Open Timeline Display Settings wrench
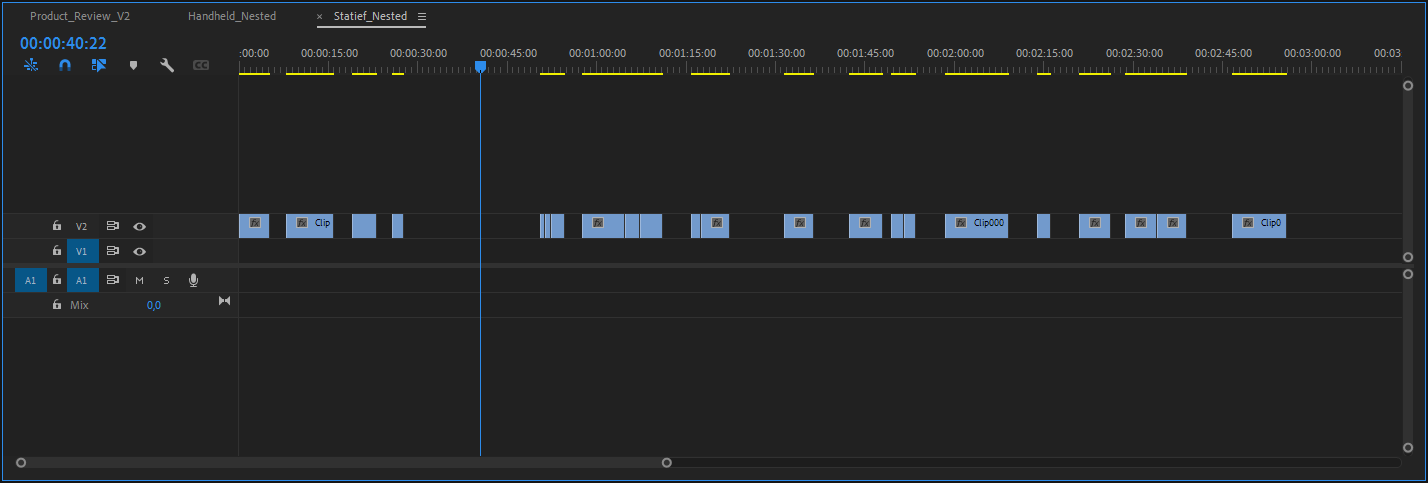The image size is (1428, 483). click(167, 65)
